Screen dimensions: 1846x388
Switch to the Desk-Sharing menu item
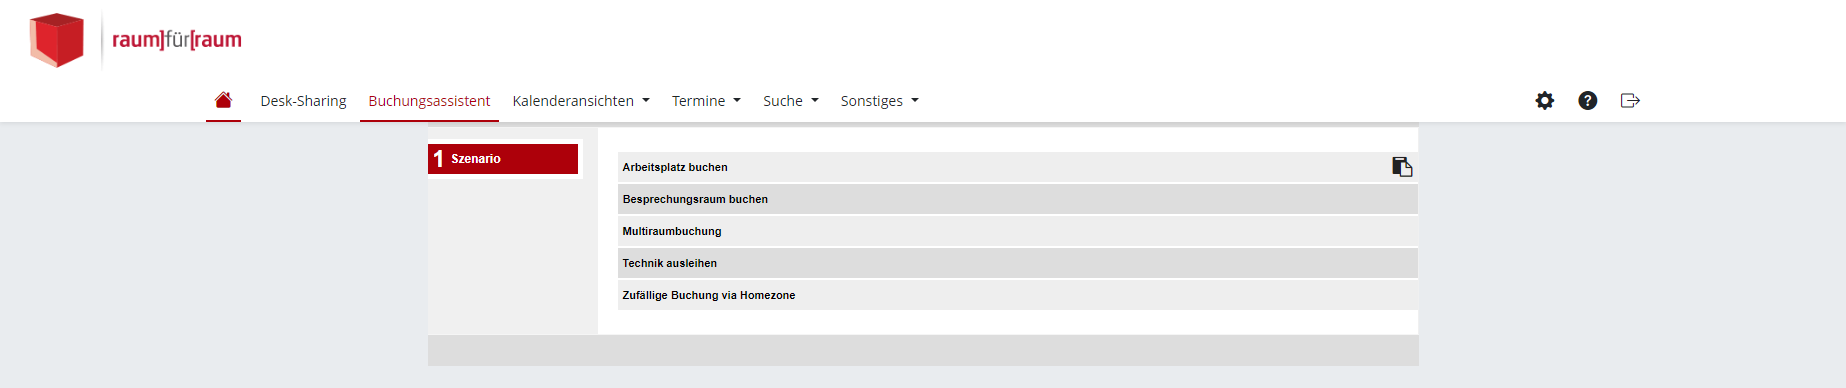click(x=303, y=101)
